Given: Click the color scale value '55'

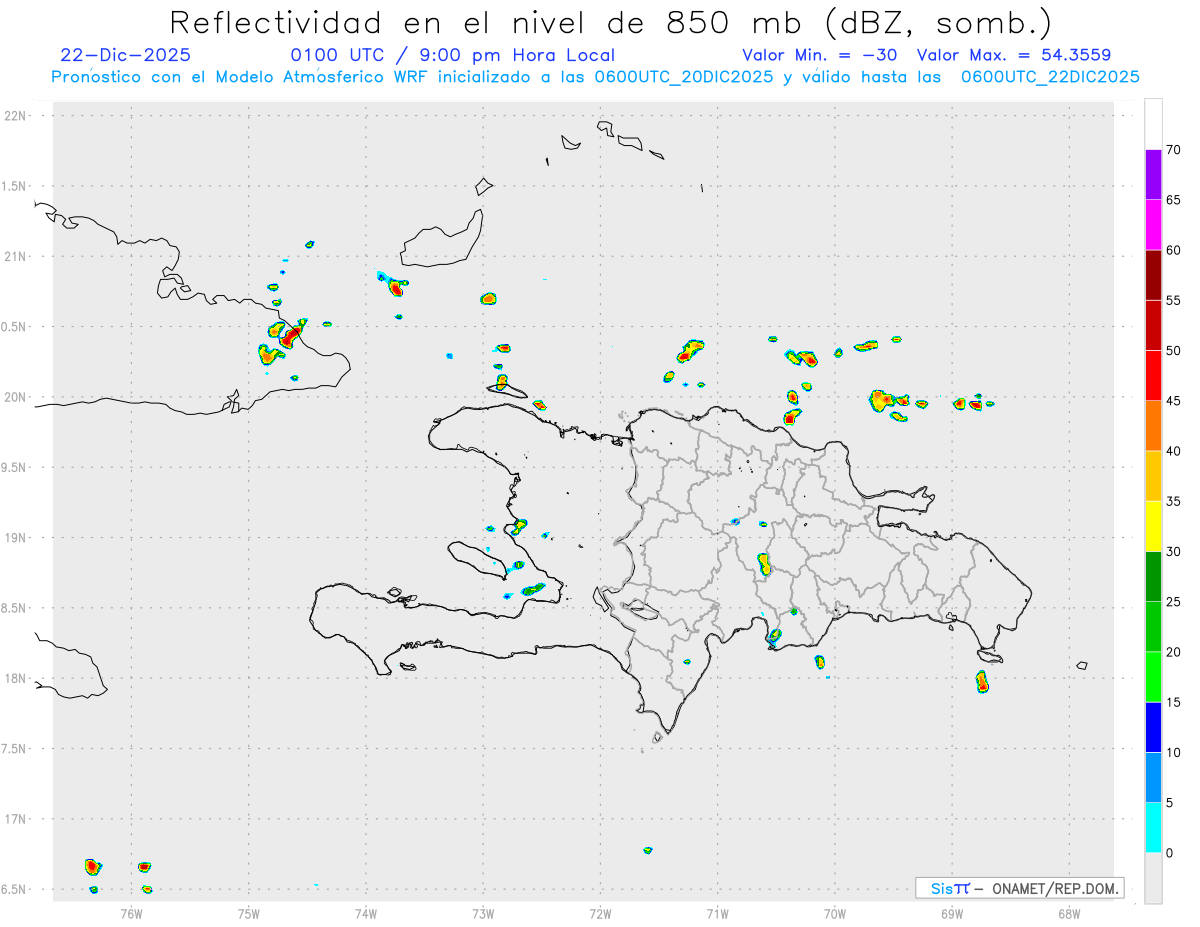Looking at the screenshot, I should (1174, 301).
